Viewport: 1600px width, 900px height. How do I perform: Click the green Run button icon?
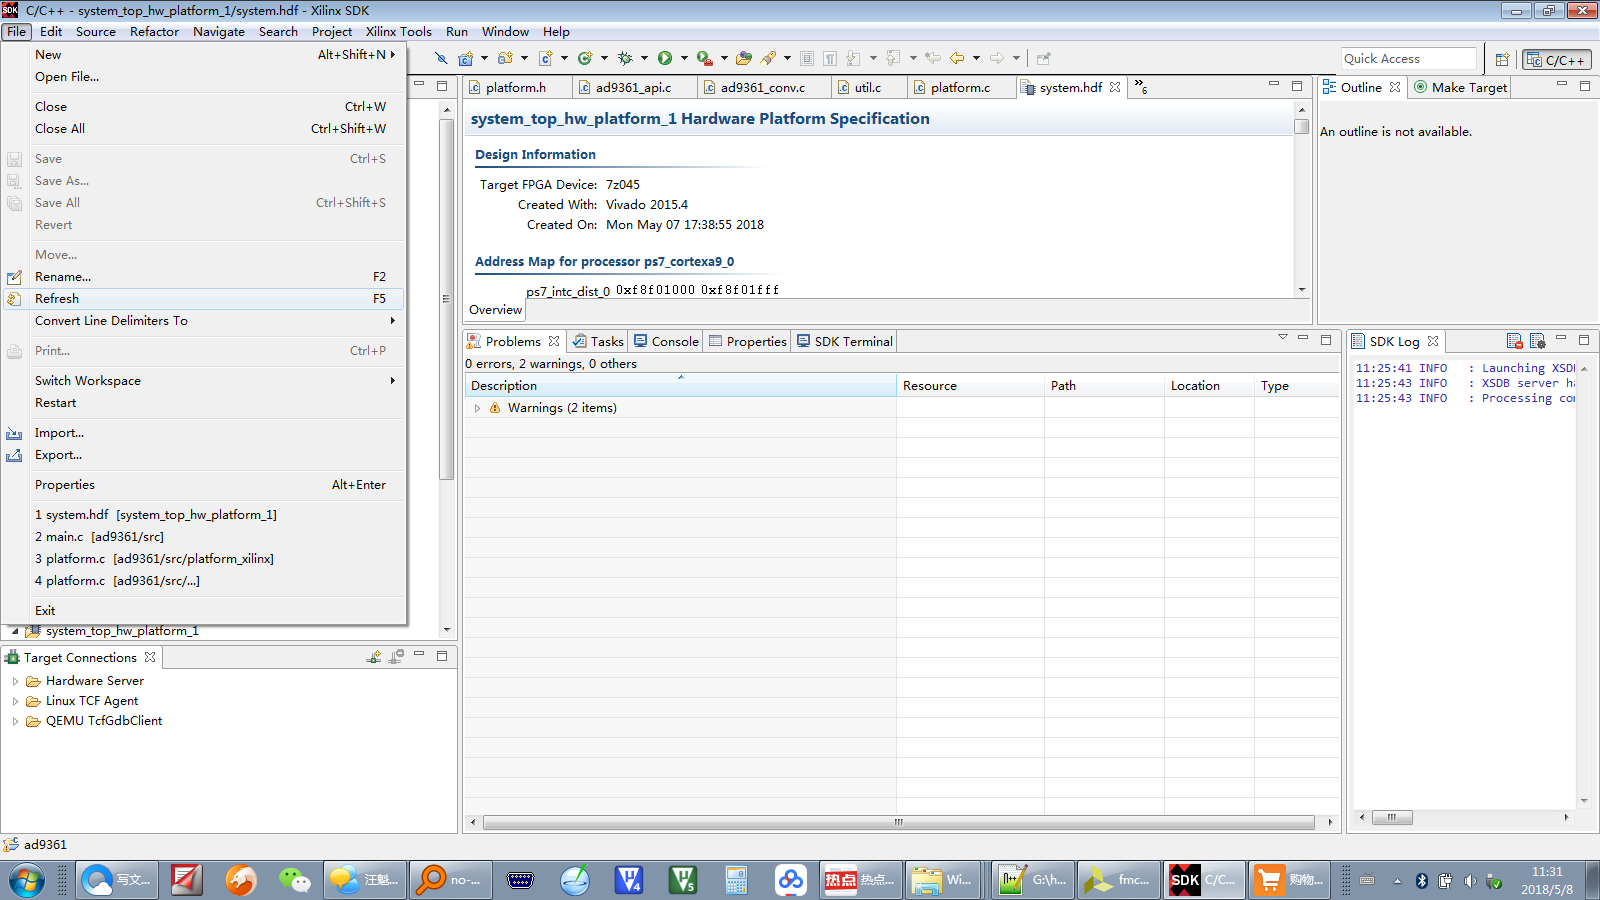[x=665, y=58]
